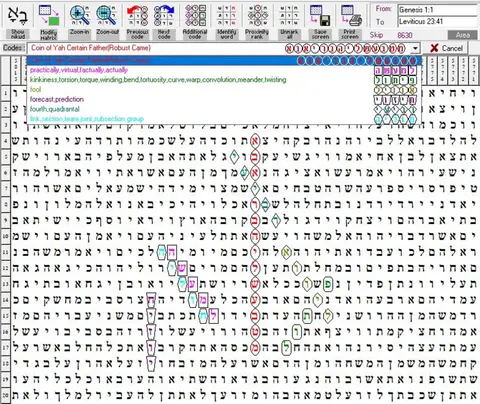Click row header number 20 of the matrix
Viewport: 480px width, 404px height.
tap(5, 395)
